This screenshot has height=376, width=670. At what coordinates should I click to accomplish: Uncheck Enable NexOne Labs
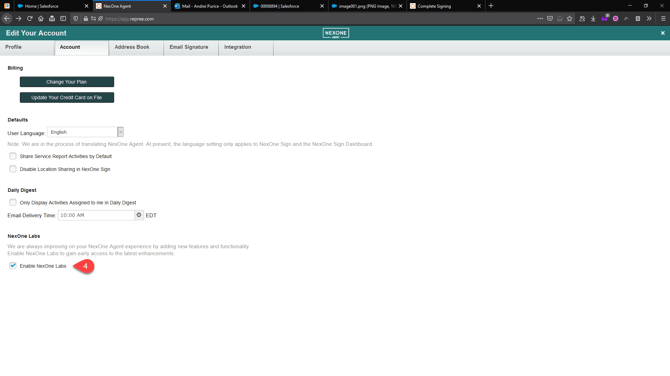click(13, 266)
